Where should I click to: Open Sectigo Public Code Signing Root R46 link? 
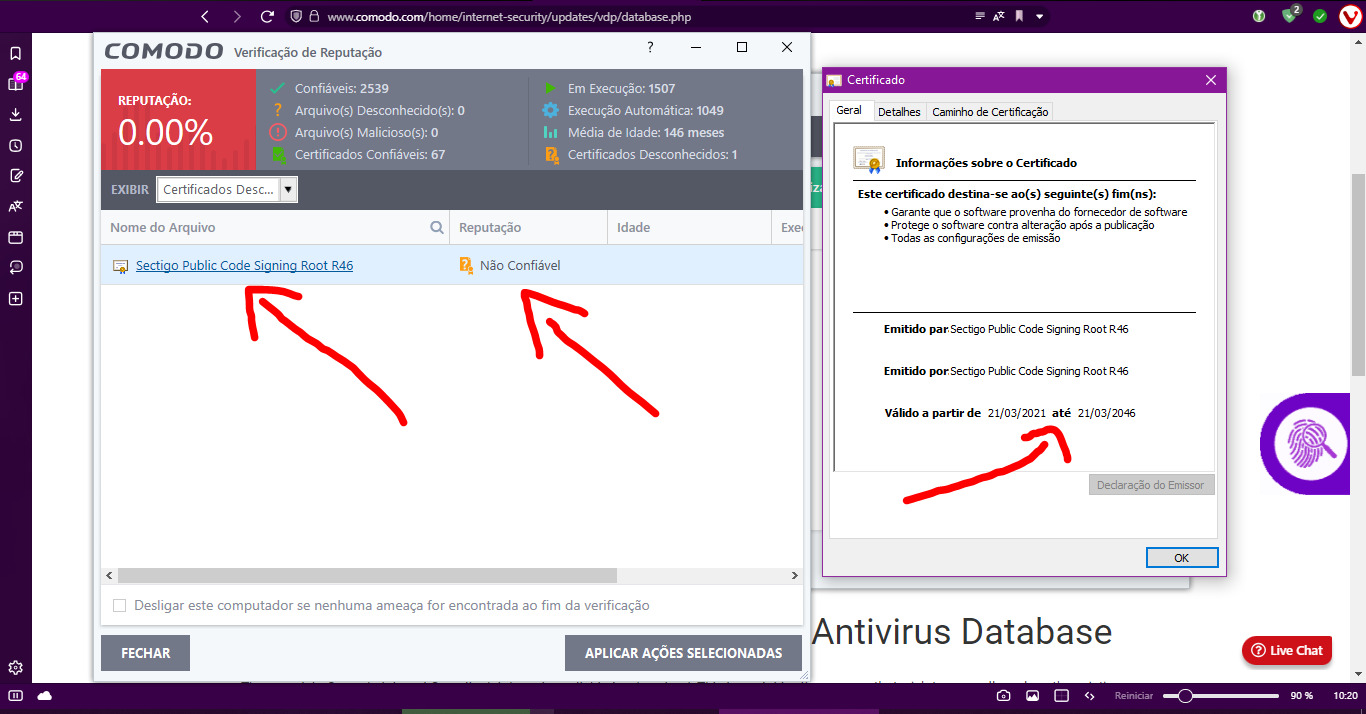coord(244,265)
